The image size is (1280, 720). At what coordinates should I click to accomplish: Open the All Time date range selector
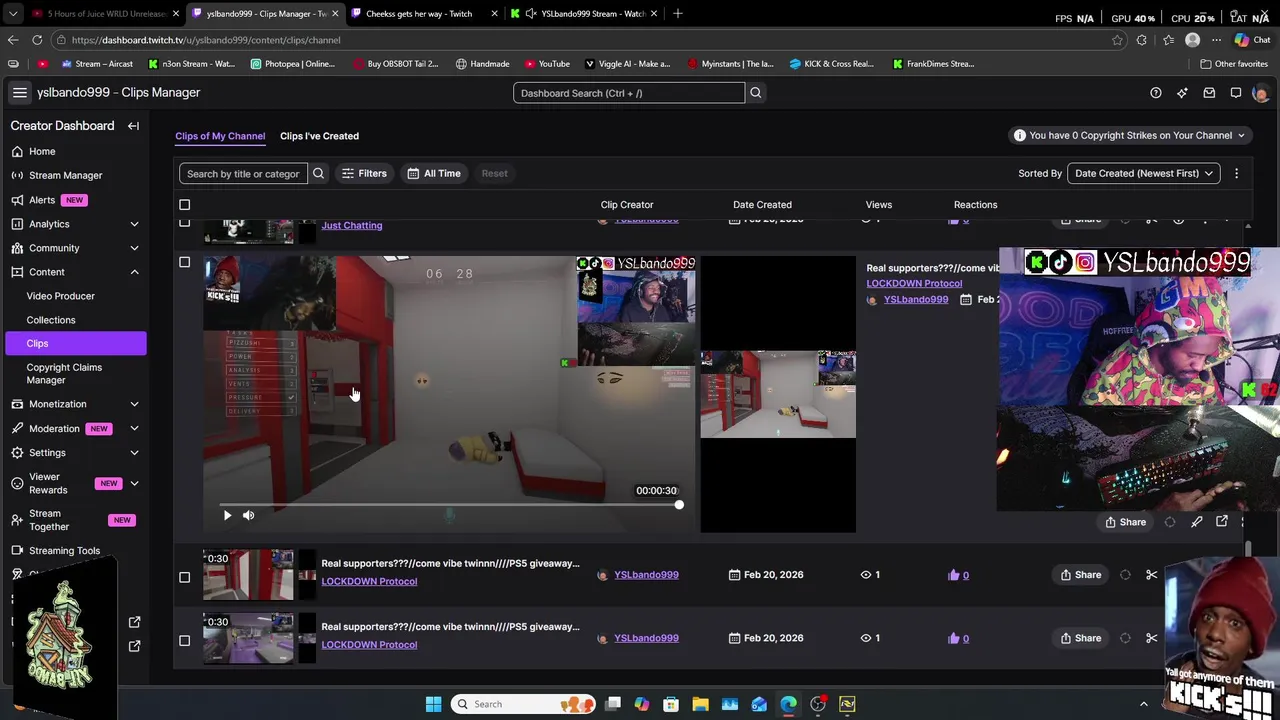pyautogui.click(x=433, y=173)
